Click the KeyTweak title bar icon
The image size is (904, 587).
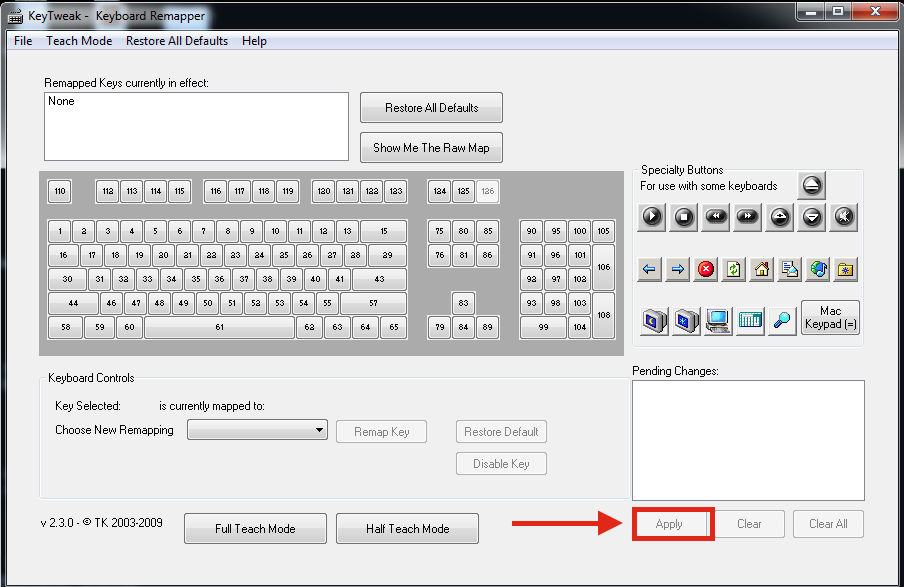point(15,16)
